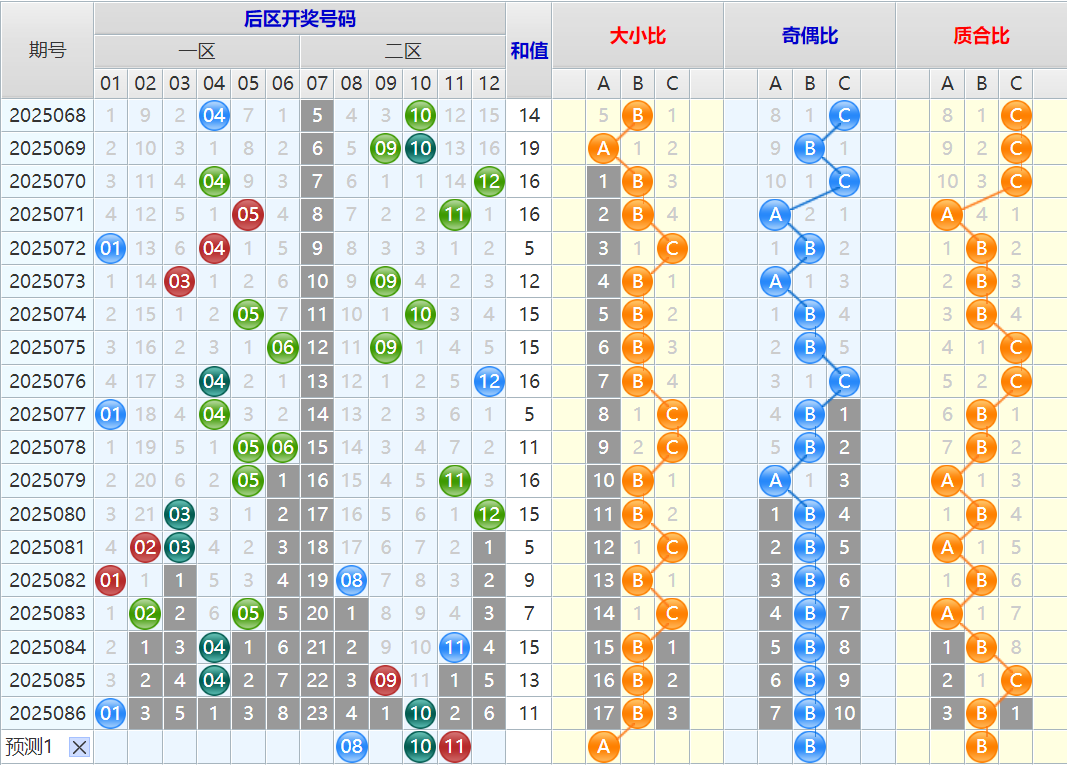Select the blue 08 ball in the 预测1 row
Screen dimensions: 1067x765
coord(351,746)
